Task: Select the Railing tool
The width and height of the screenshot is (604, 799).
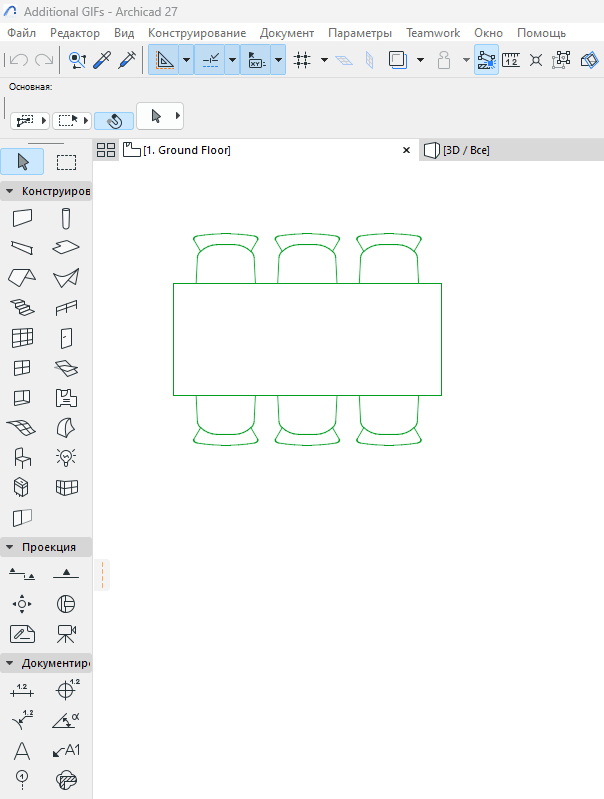Action: point(66,308)
